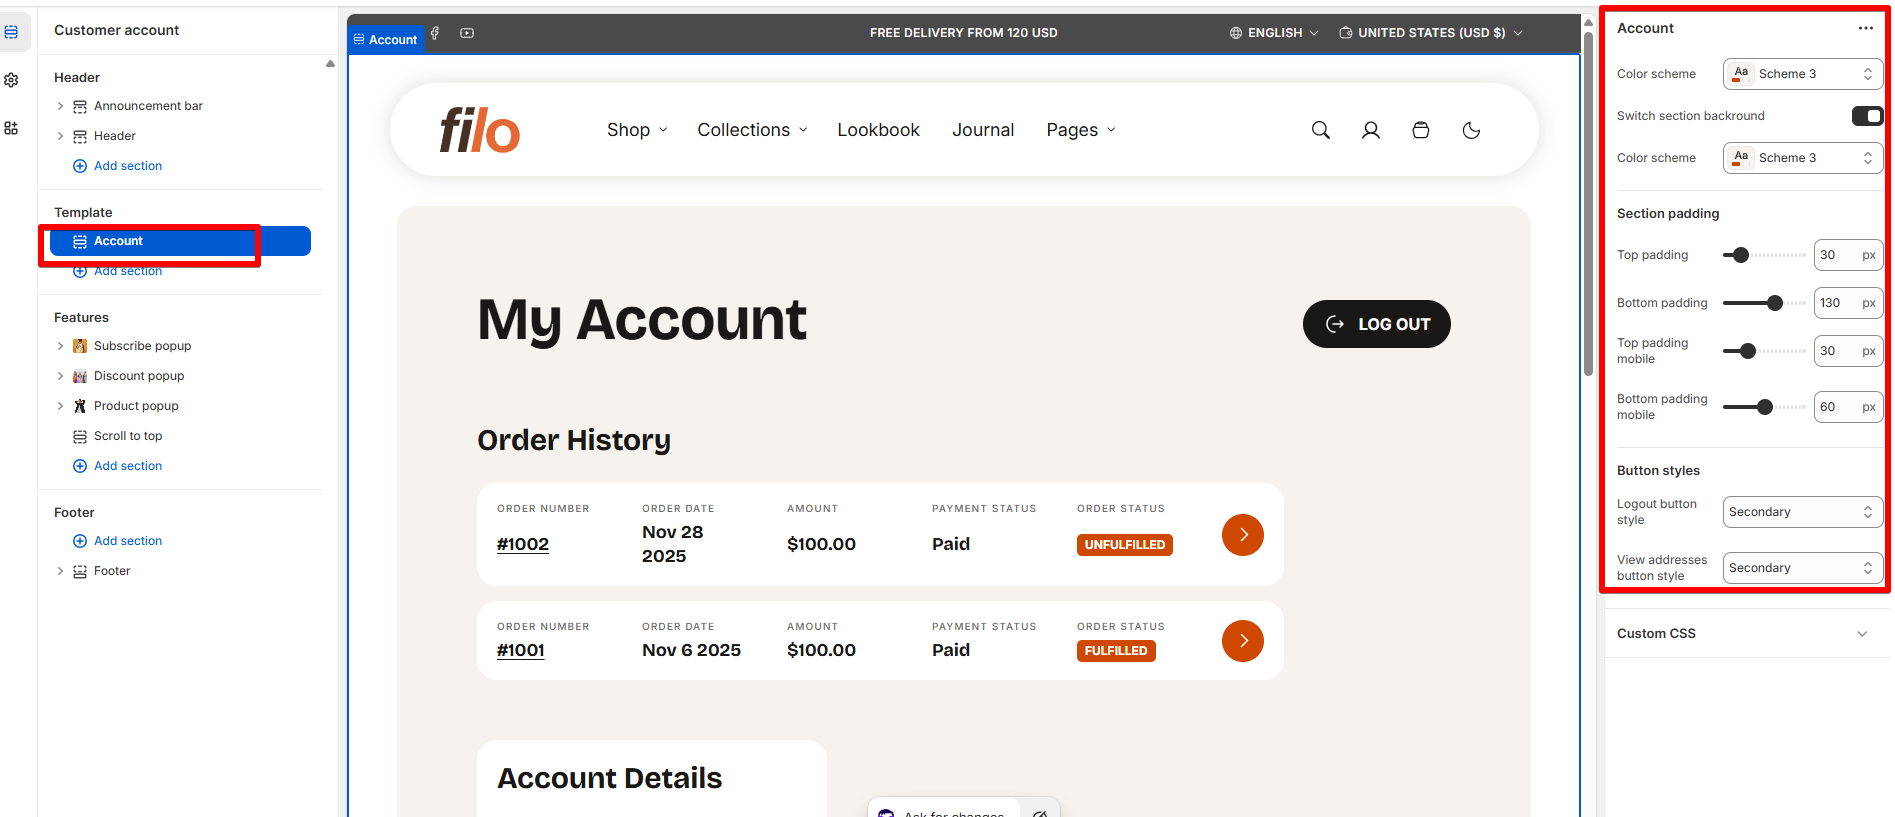The height and width of the screenshot is (817, 1895).
Task: Add section under Footer group
Action: (x=117, y=541)
